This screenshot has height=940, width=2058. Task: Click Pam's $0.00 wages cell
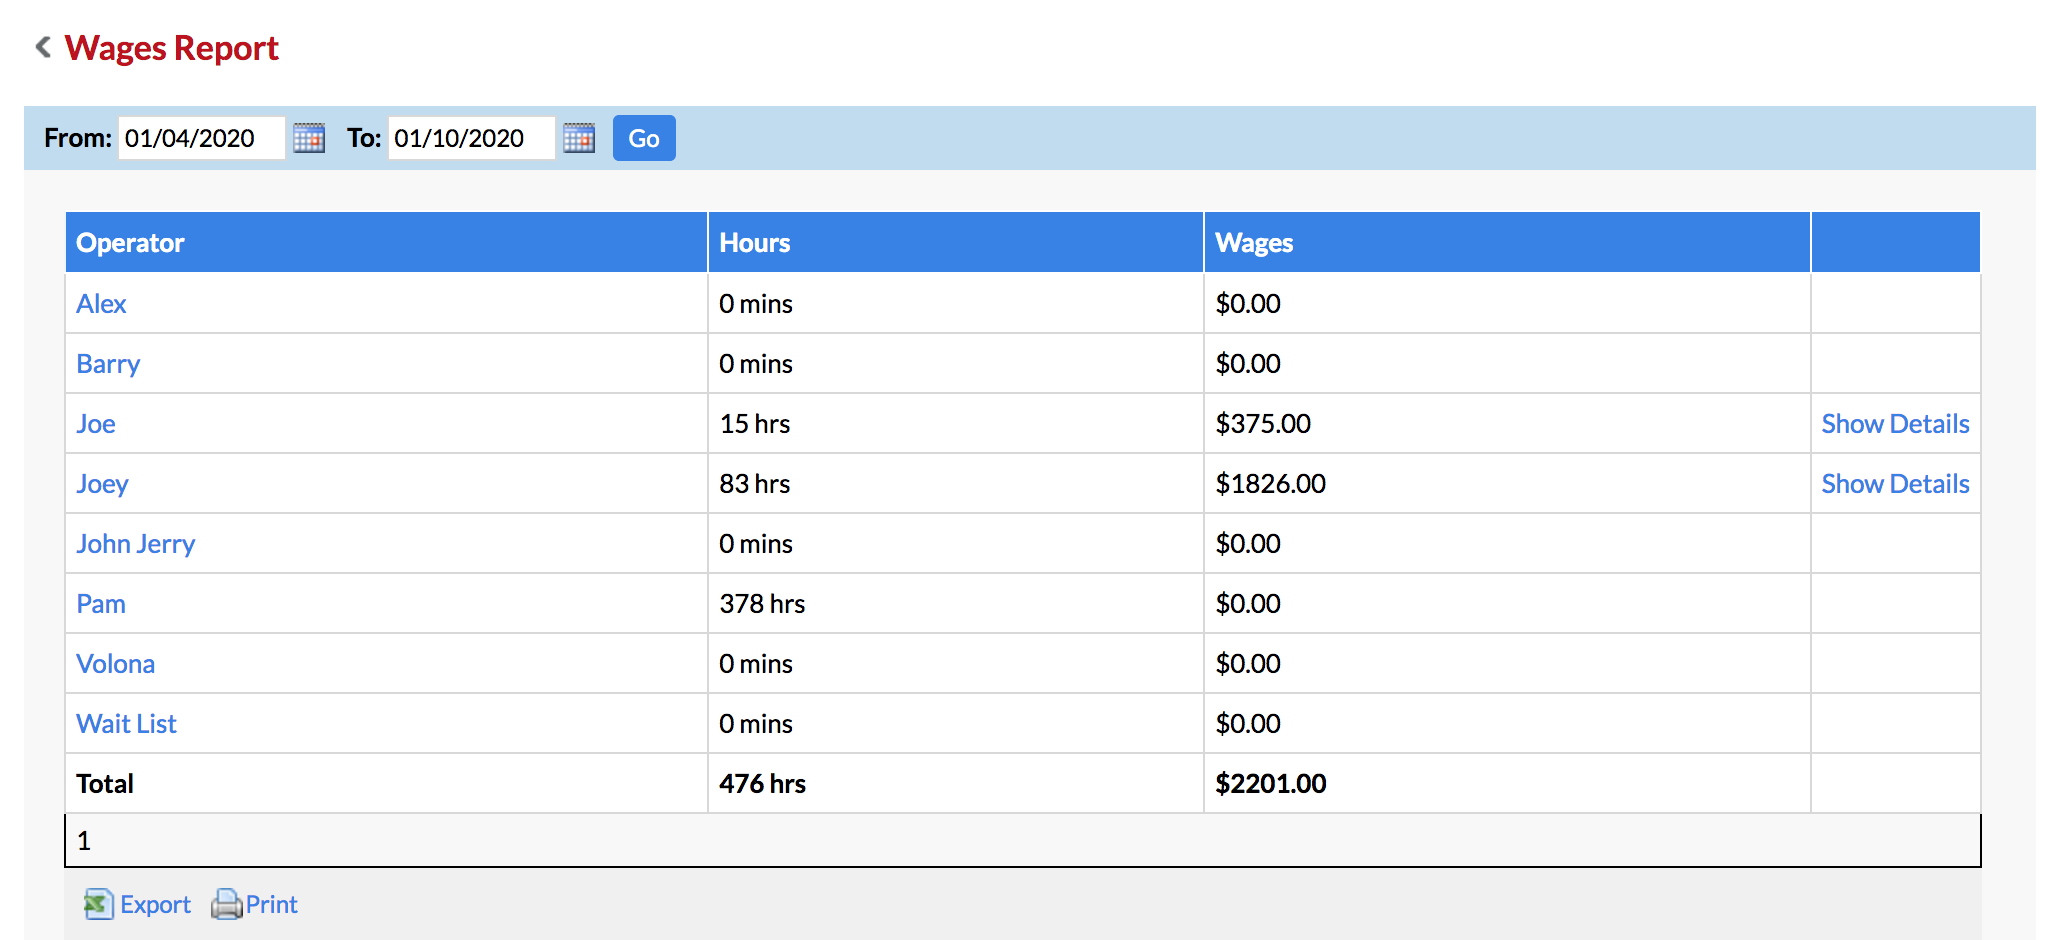[1508, 604]
